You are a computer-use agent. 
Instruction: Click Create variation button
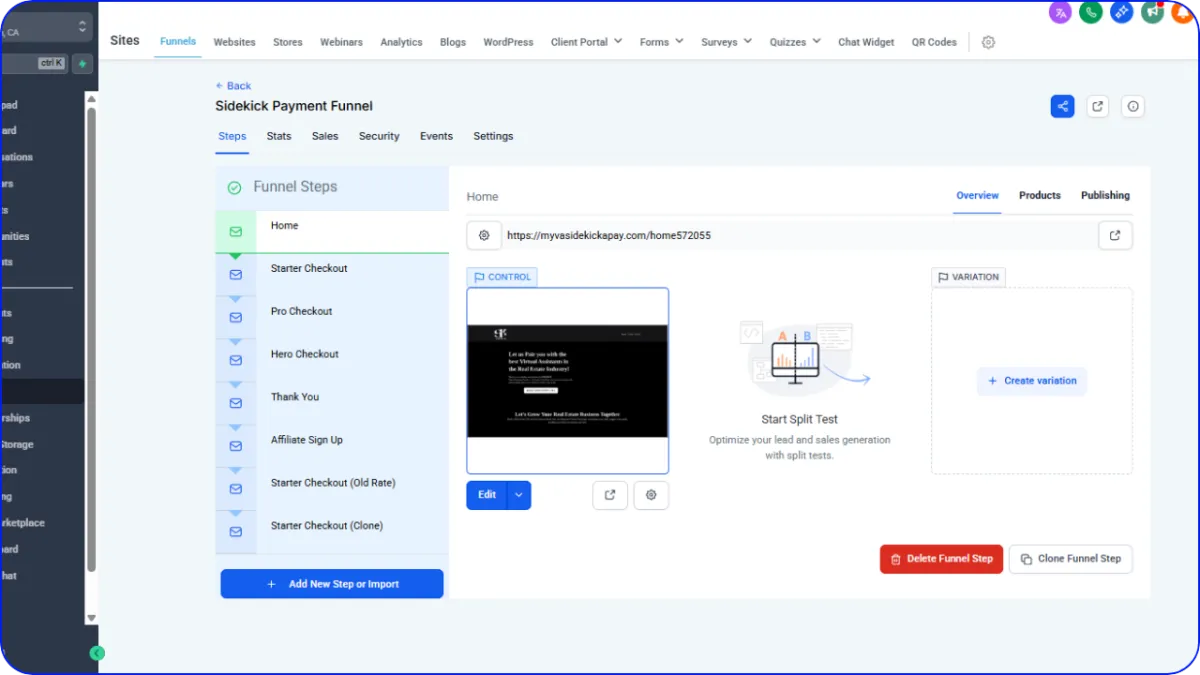(1032, 381)
